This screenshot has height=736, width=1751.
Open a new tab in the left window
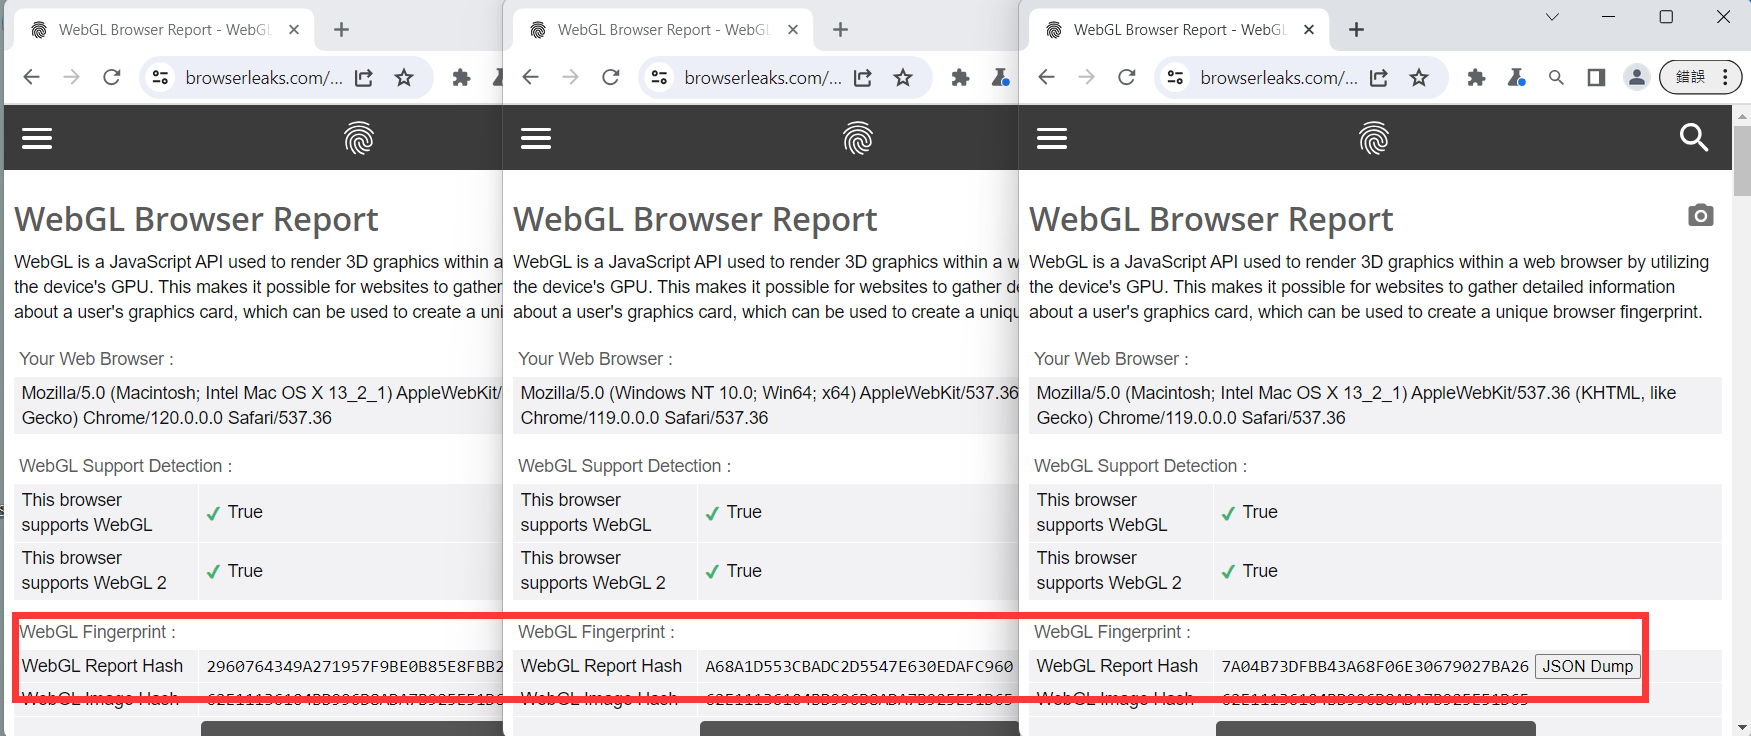point(341,30)
